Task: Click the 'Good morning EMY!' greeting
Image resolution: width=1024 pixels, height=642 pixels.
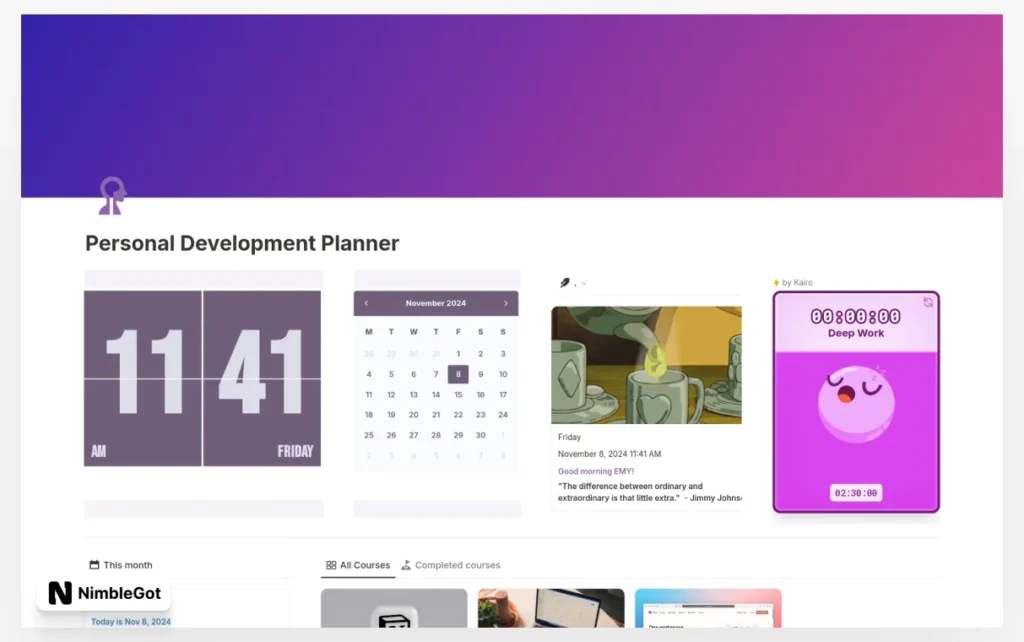Action: [596, 471]
